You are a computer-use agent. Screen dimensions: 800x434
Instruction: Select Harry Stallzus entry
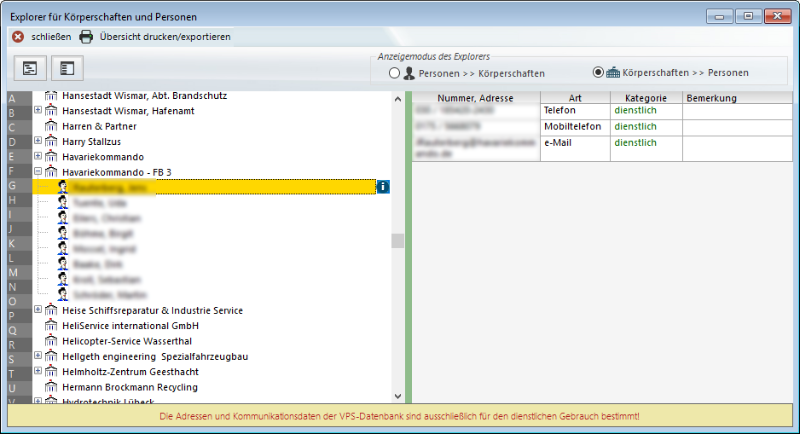pos(91,141)
